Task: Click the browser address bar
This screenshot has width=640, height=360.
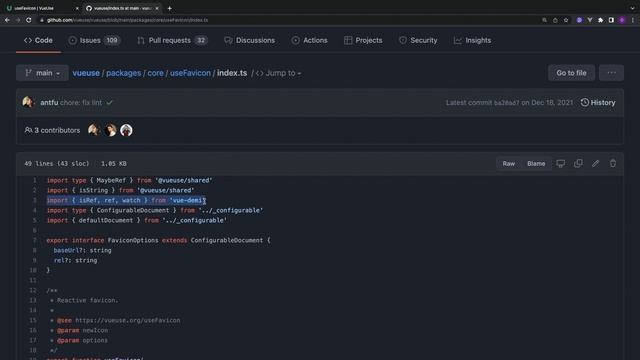Action: tap(286, 20)
